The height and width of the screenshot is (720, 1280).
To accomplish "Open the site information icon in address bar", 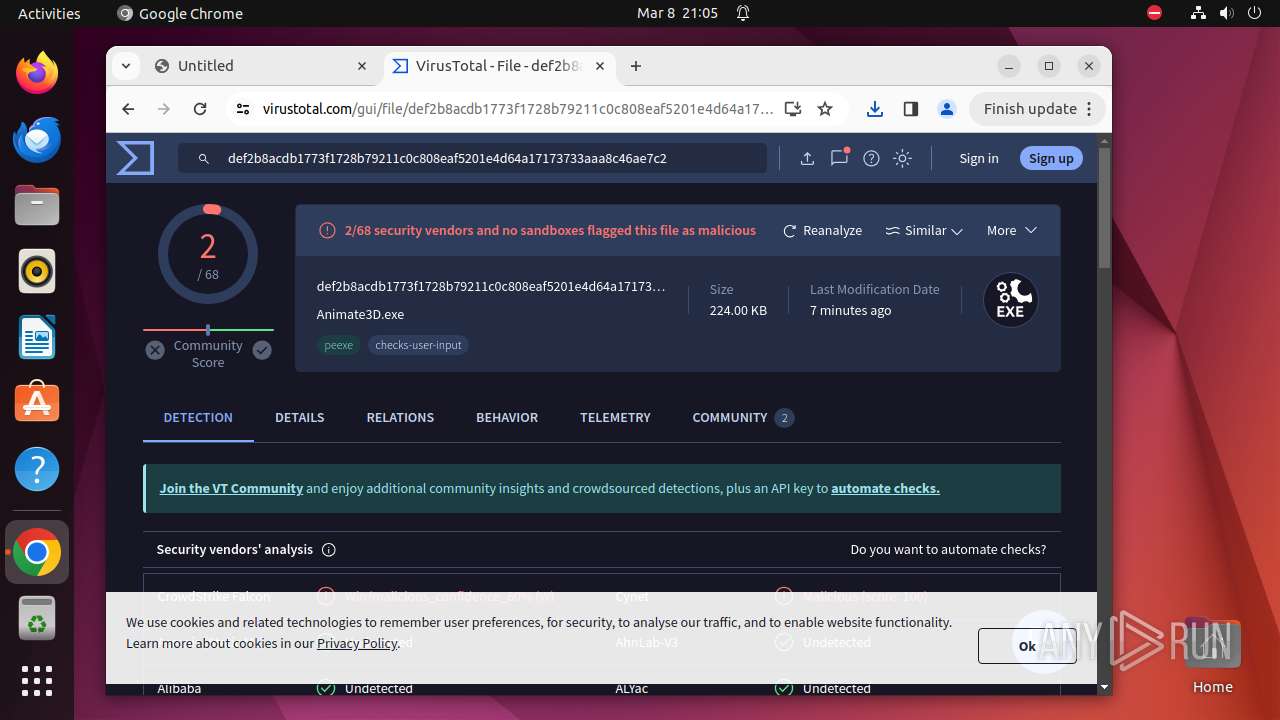I will tap(242, 109).
